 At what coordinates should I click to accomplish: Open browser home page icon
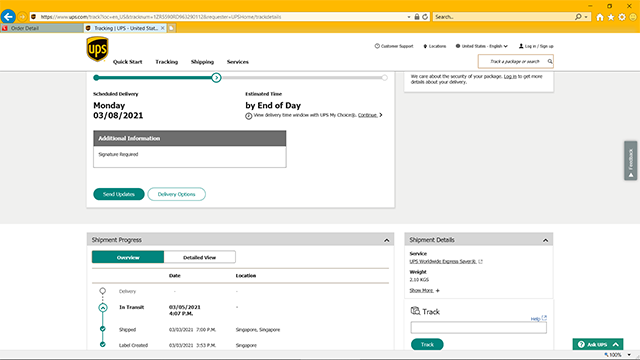coord(600,17)
